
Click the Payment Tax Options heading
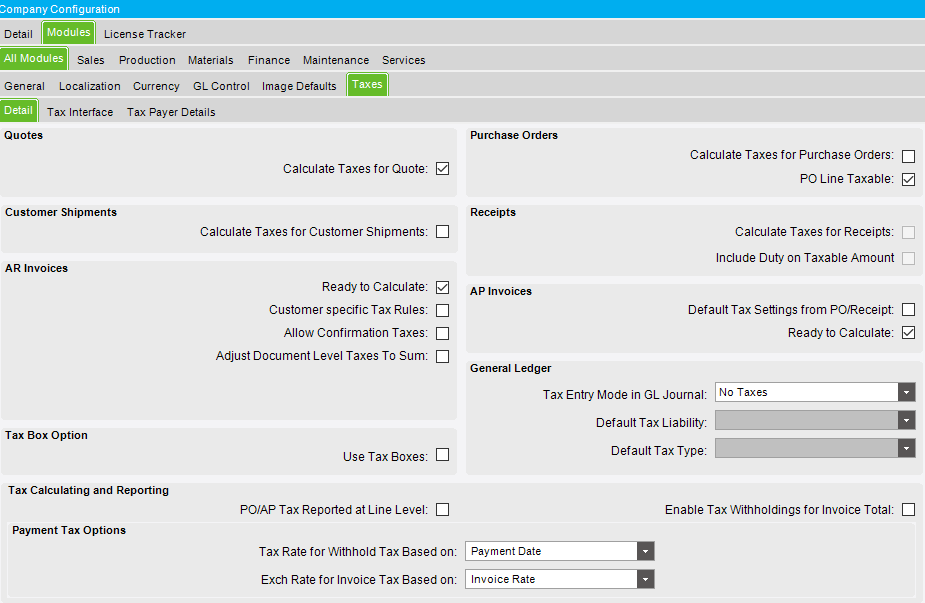(69, 530)
